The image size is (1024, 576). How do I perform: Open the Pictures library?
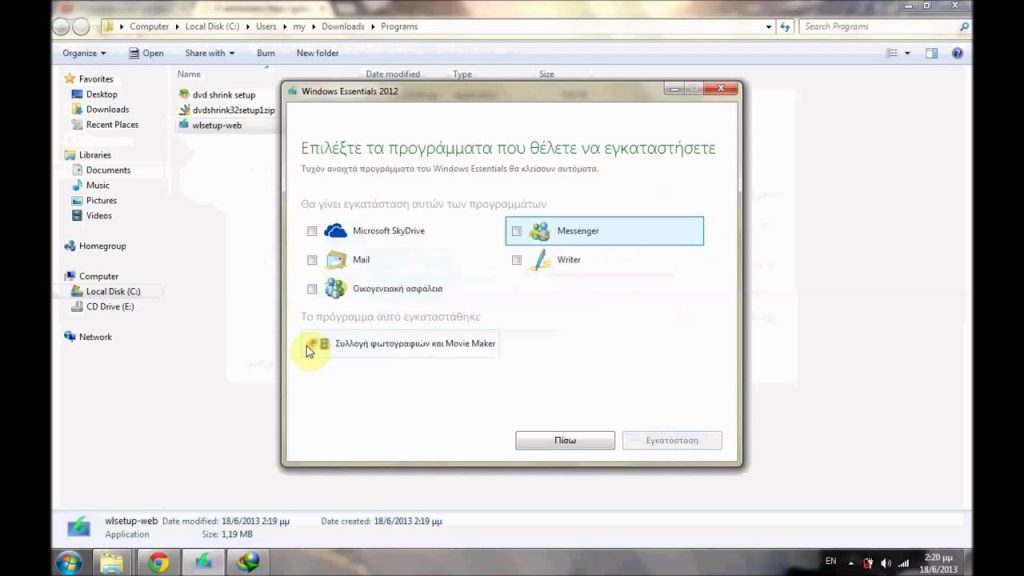(101, 200)
